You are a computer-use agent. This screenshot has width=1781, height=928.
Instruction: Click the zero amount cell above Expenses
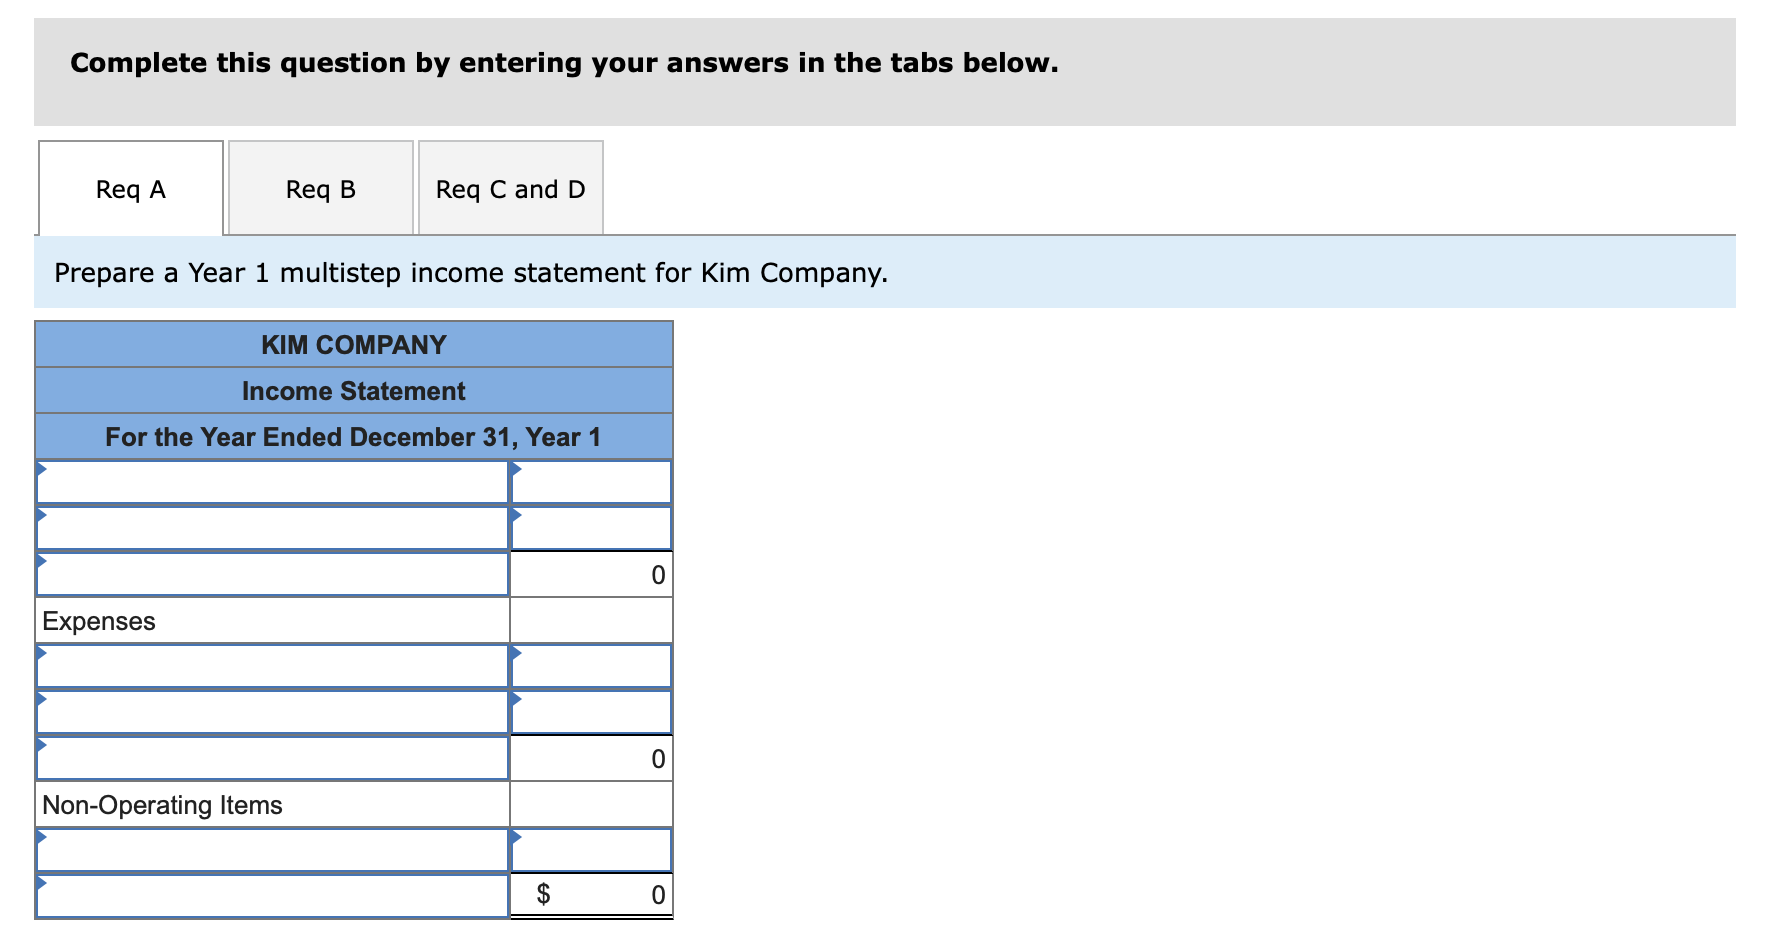pos(590,574)
